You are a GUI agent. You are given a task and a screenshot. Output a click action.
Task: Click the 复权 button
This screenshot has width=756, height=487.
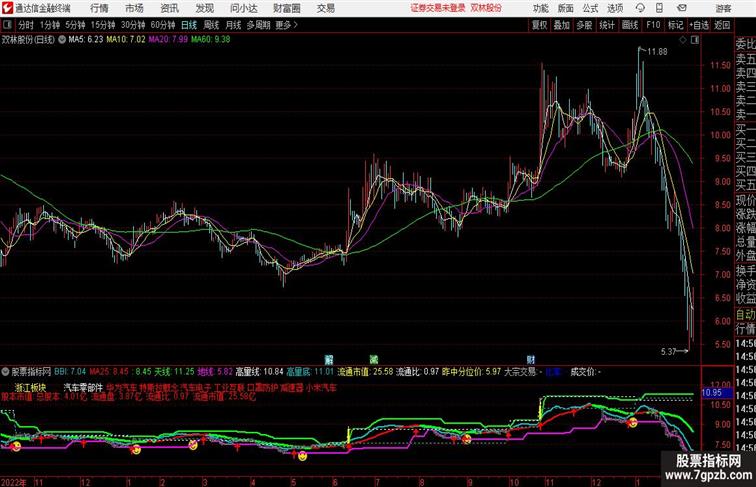tap(539, 25)
